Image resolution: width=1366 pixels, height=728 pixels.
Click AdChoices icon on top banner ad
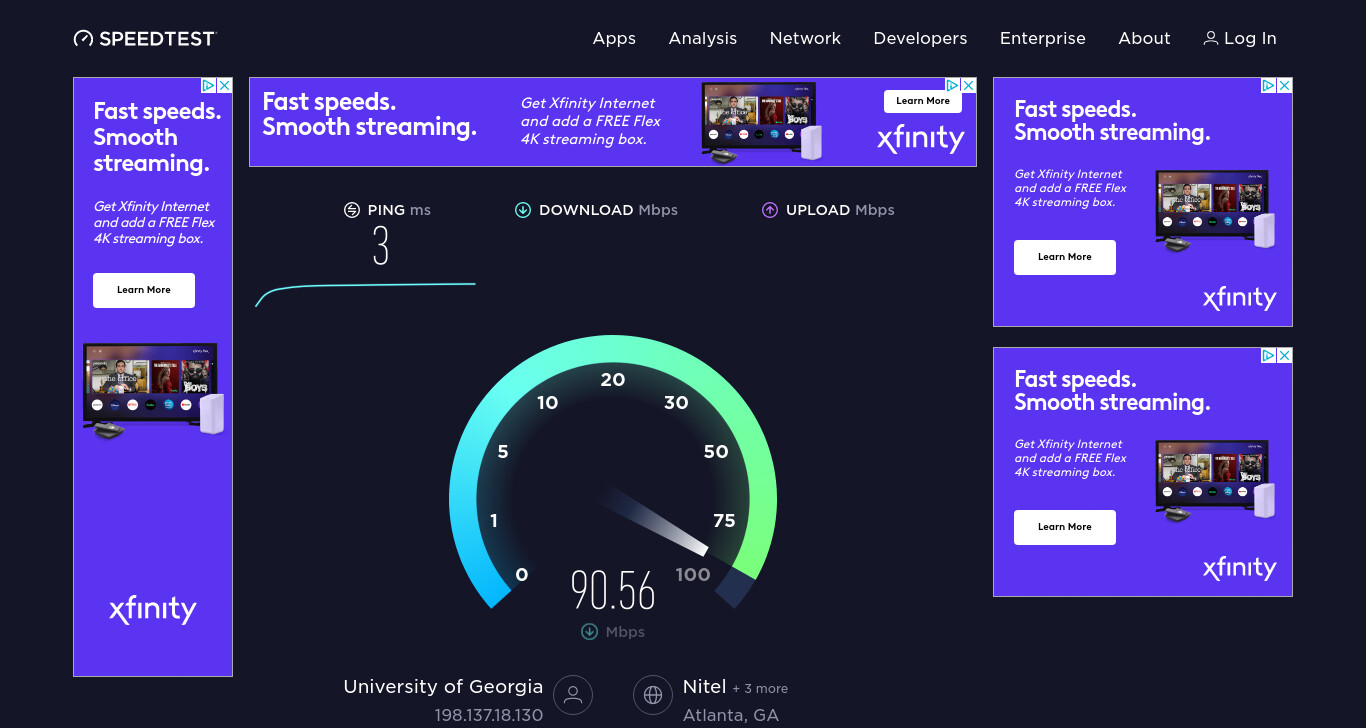[953, 86]
